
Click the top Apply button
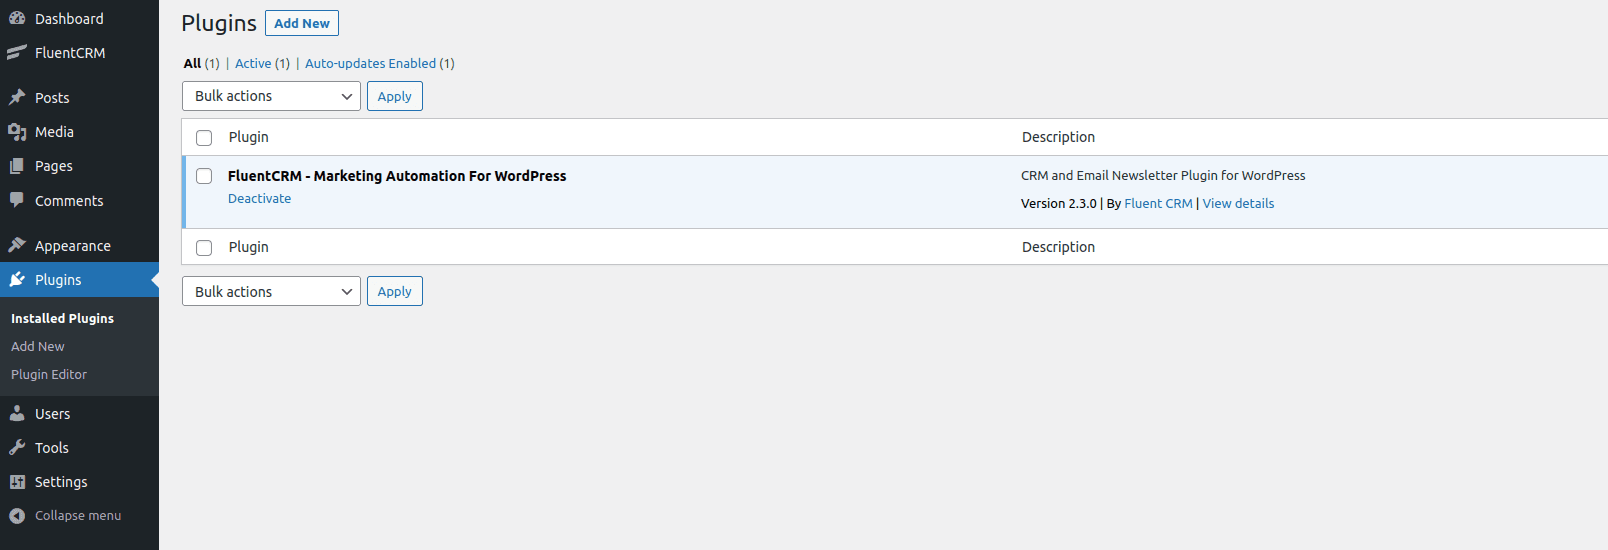point(395,96)
